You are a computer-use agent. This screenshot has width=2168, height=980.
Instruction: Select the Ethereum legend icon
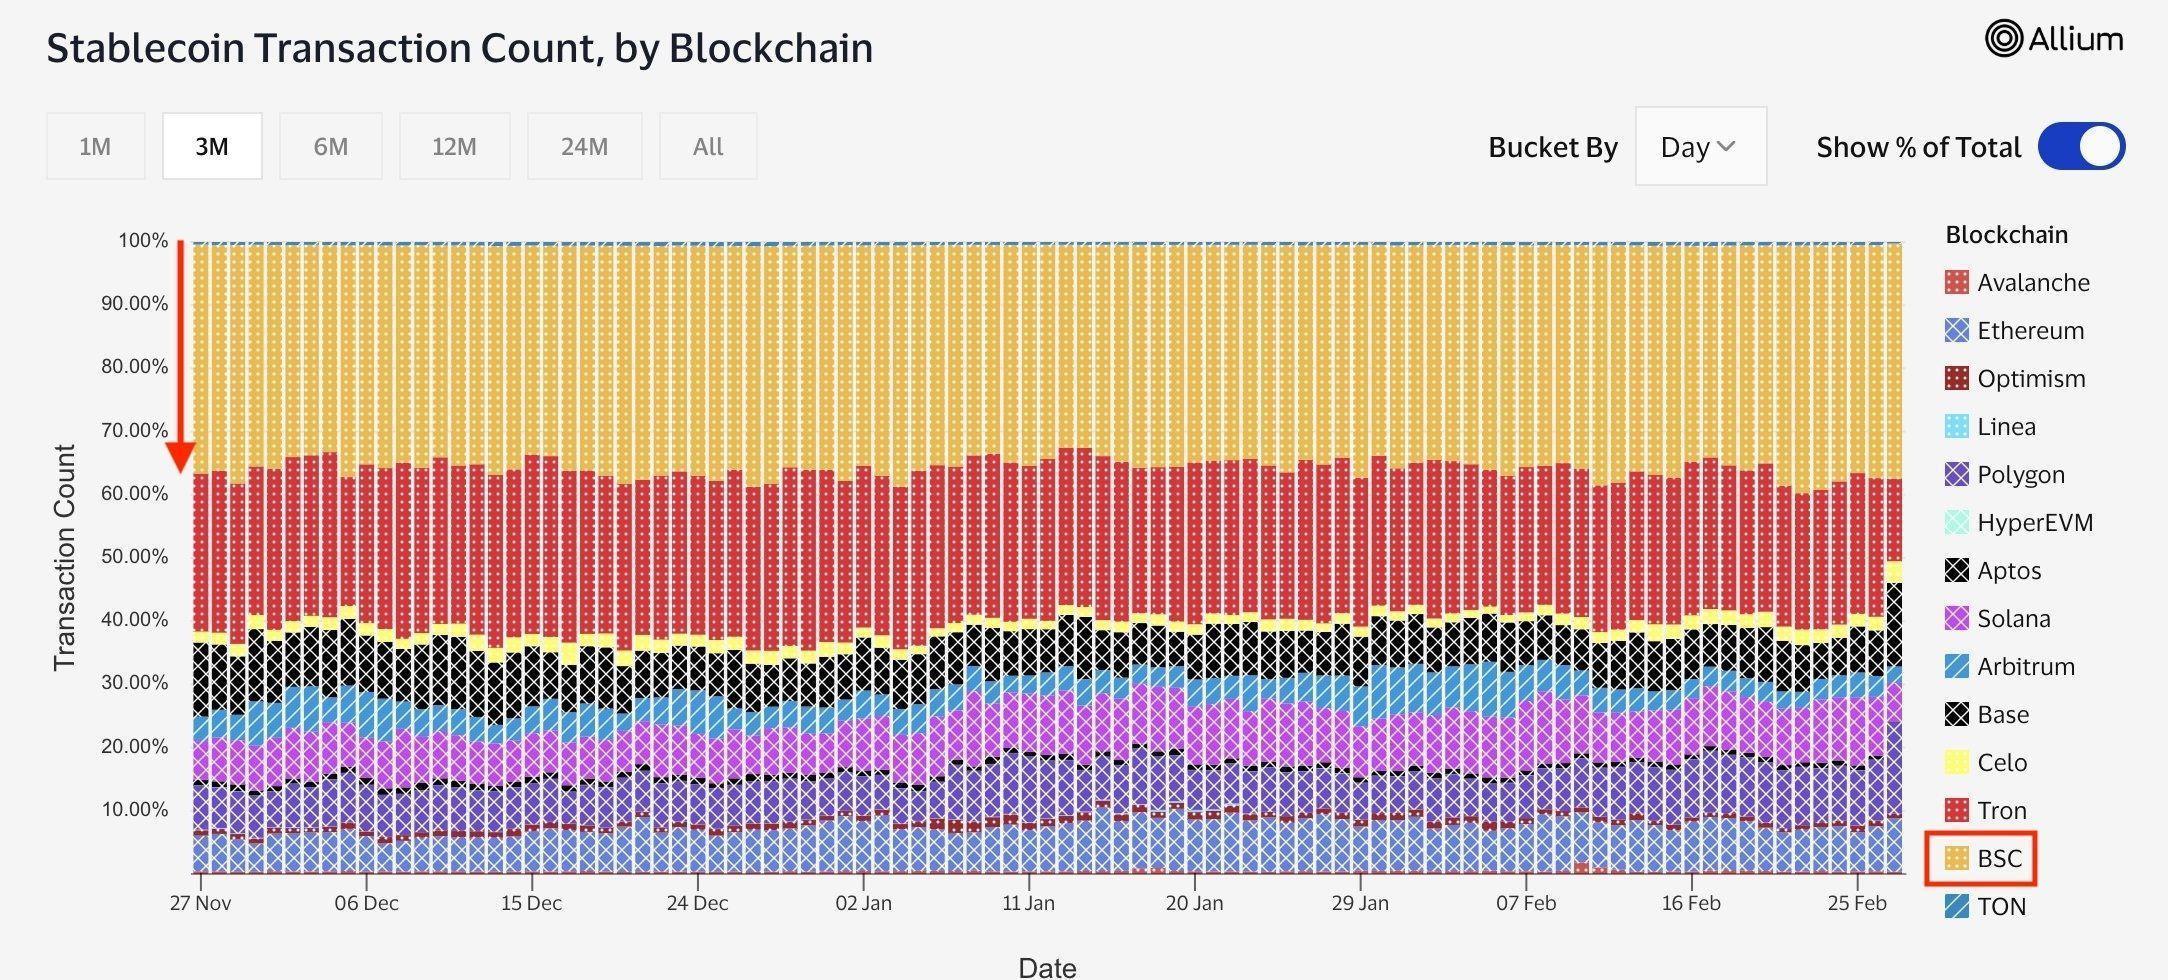(x=1958, y=330)
